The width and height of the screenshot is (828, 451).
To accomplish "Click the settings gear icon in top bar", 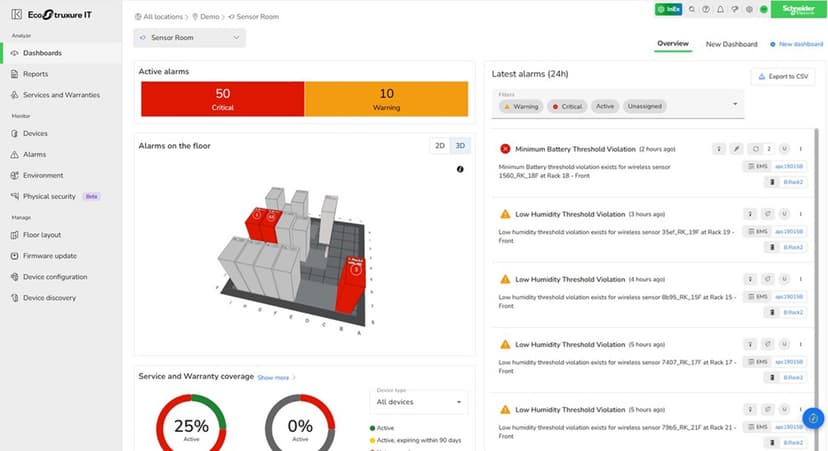I will (x=749, y=10).
